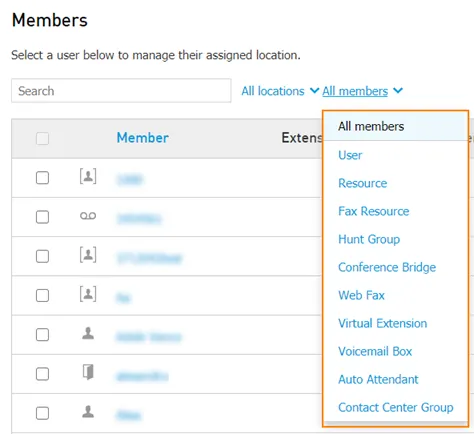This screenshot has width=474, height=434.
Task: Select All members in the open dropdown list
Action: click(x=396, y=126)
